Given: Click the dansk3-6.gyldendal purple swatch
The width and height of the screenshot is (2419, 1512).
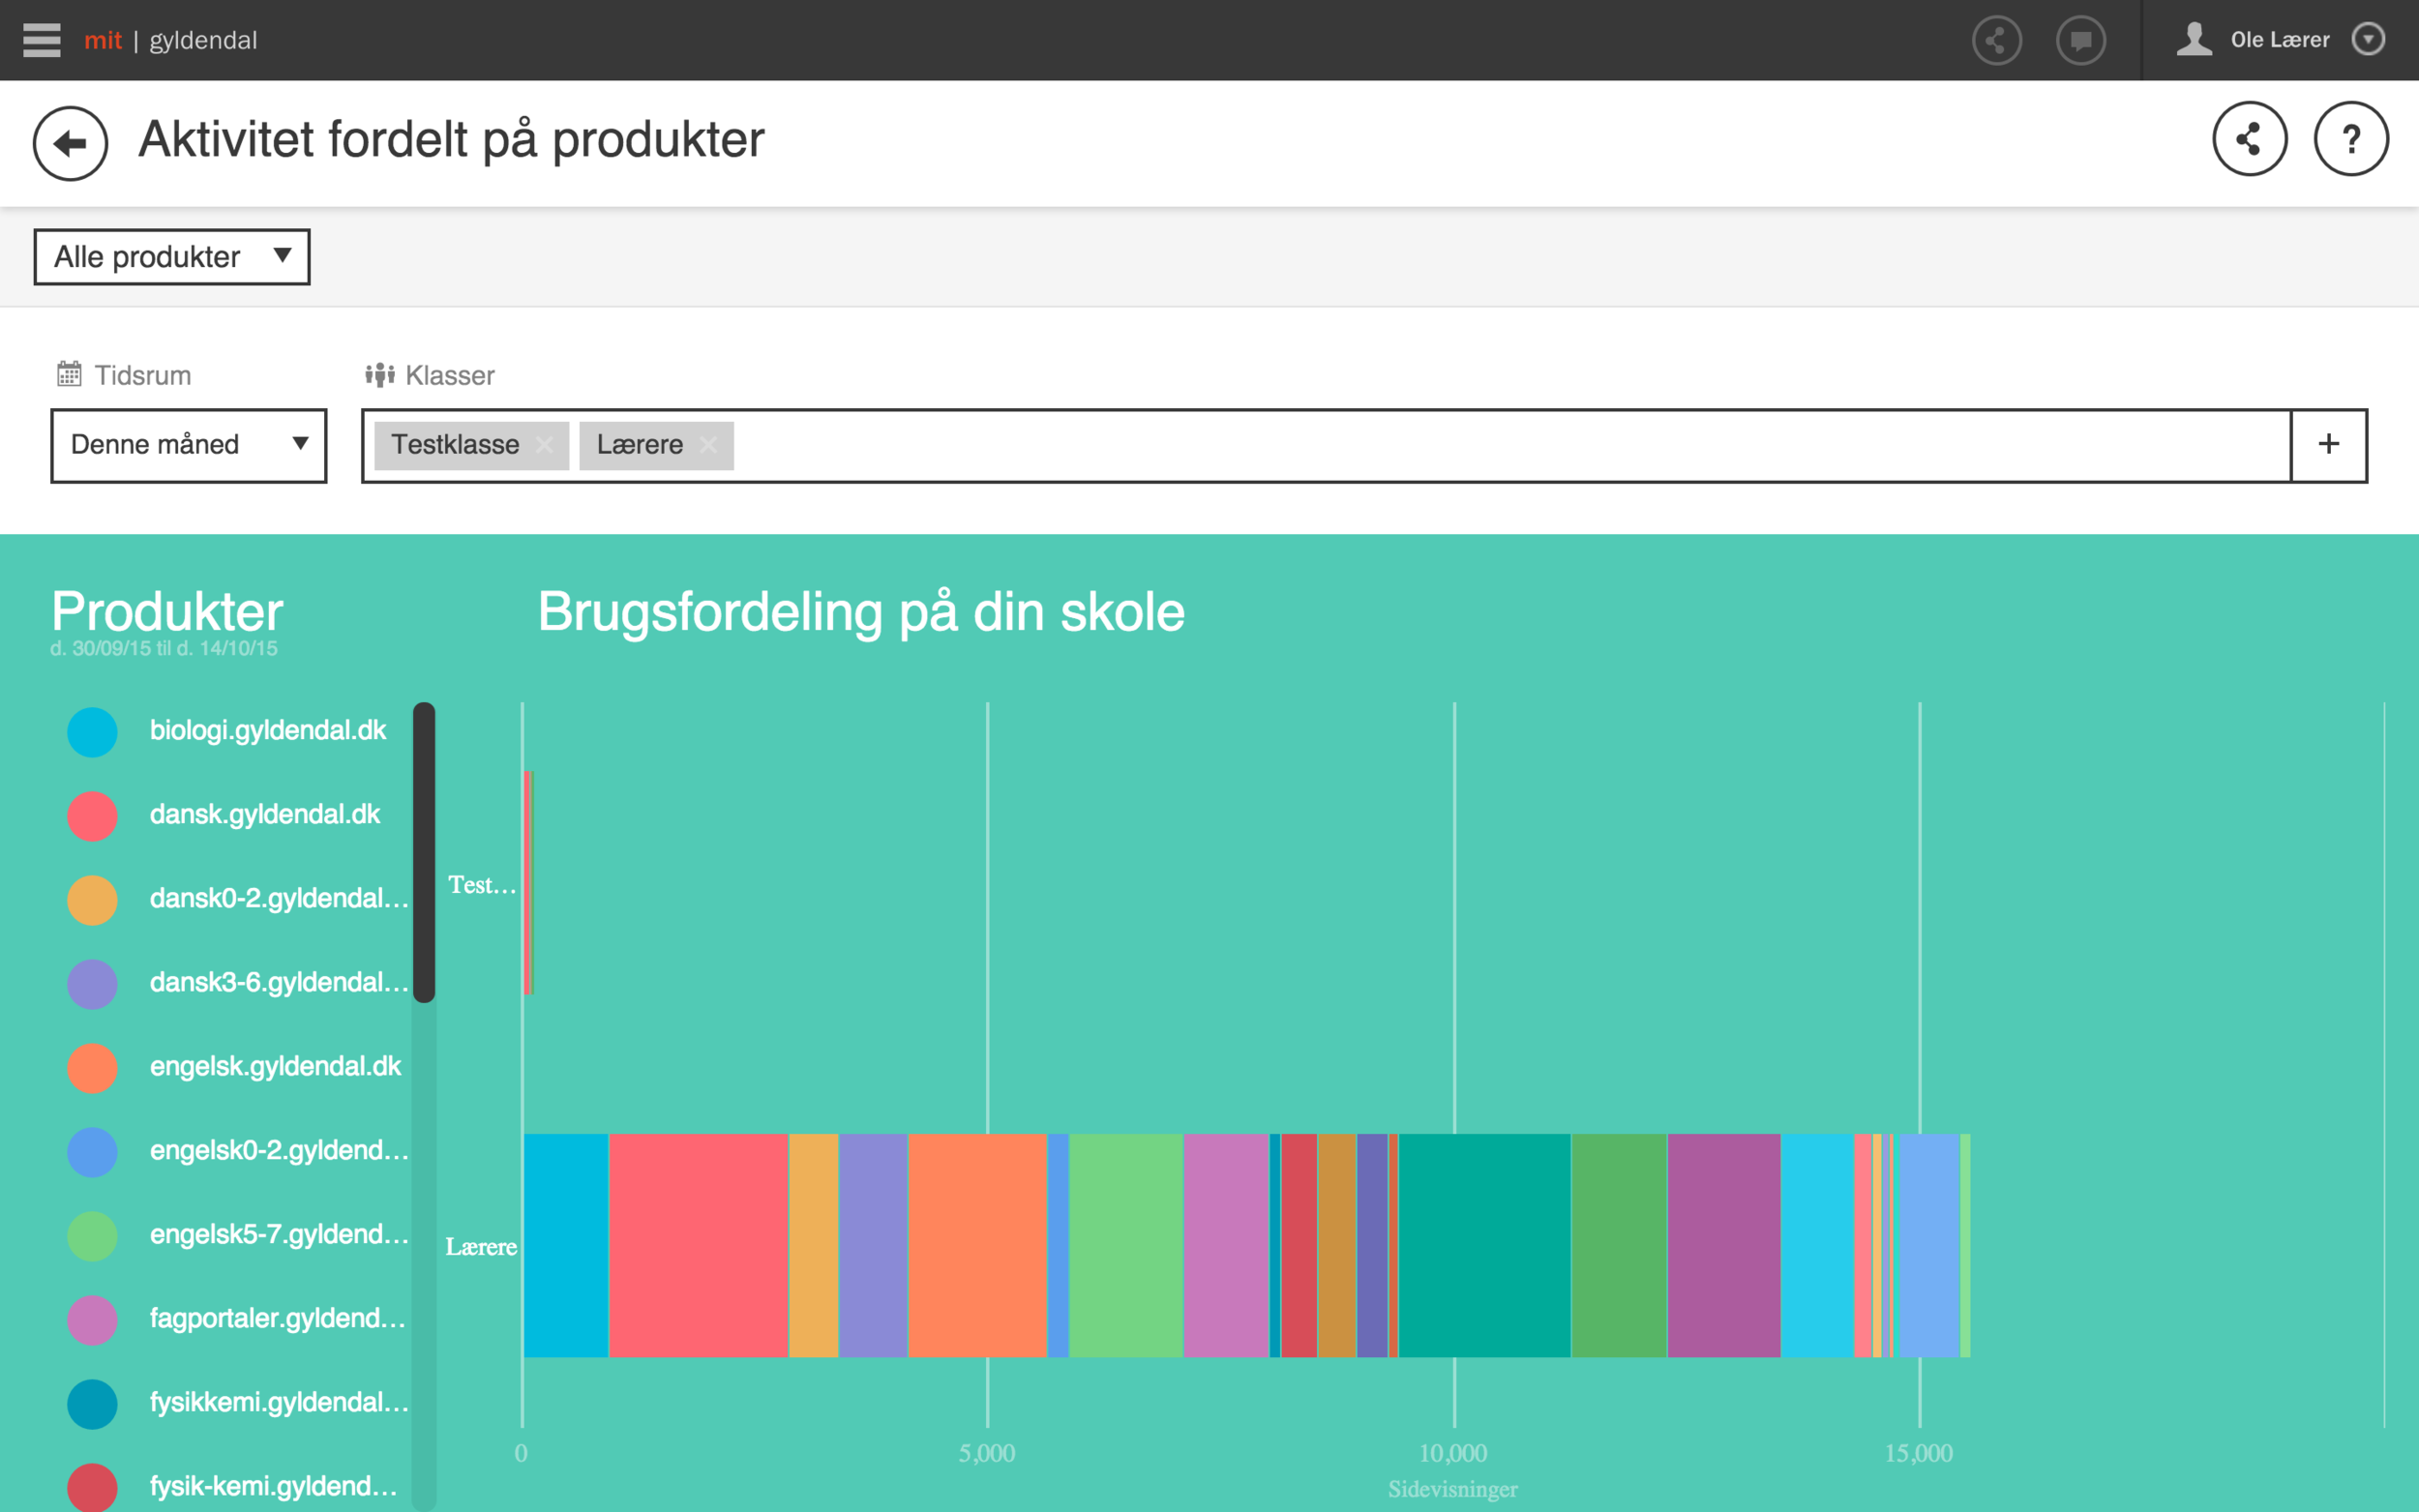Looking at the screenshot, I should 92,984.
